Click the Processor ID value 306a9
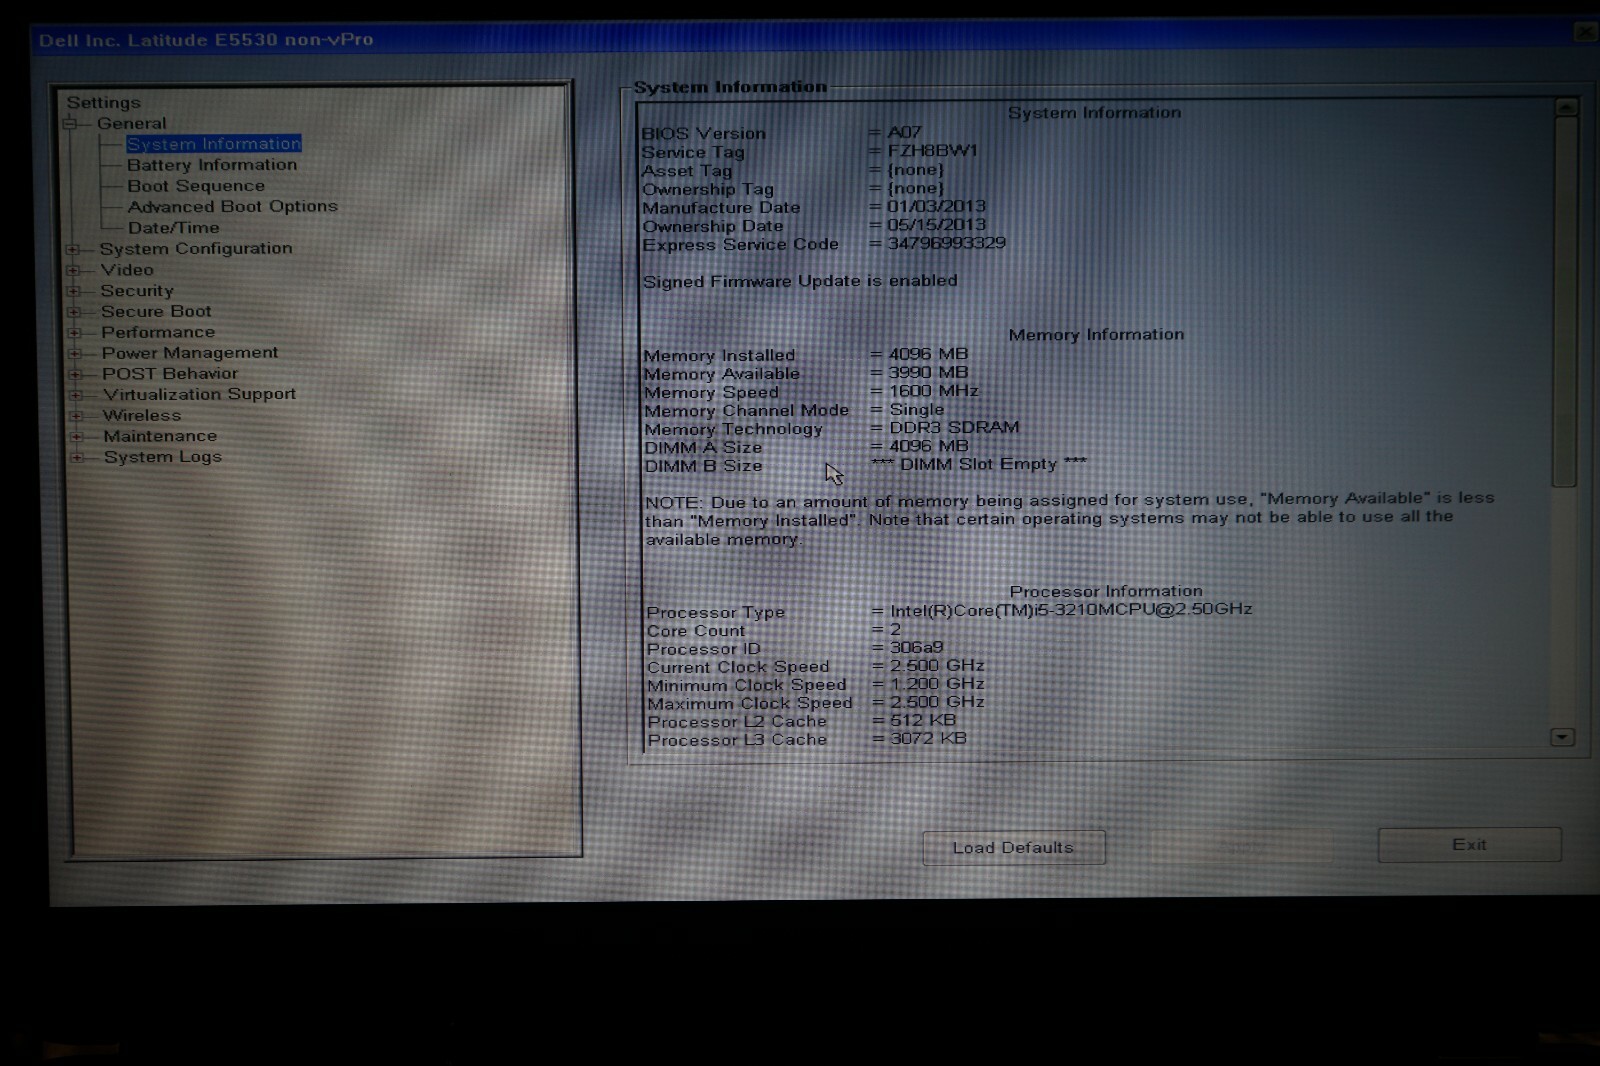The image size is (1600, 1066). pyautogui.click(x=917, y=647)
